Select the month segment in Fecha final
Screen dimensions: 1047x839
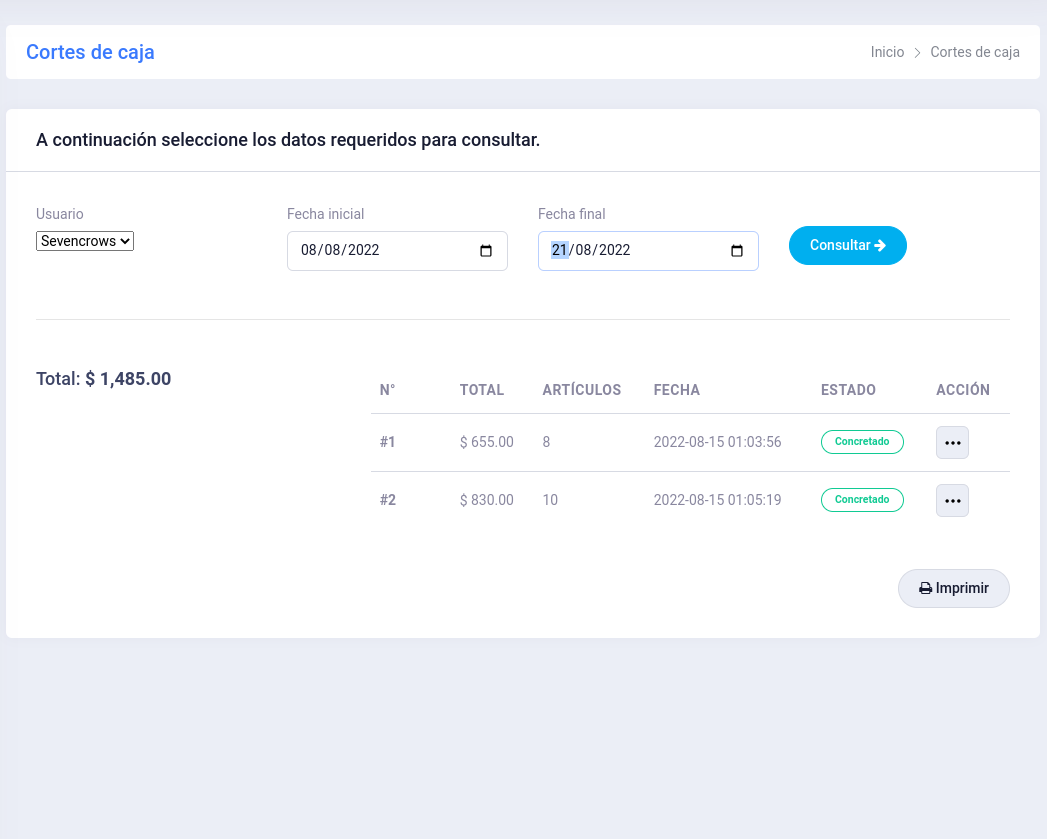point(584,251)
